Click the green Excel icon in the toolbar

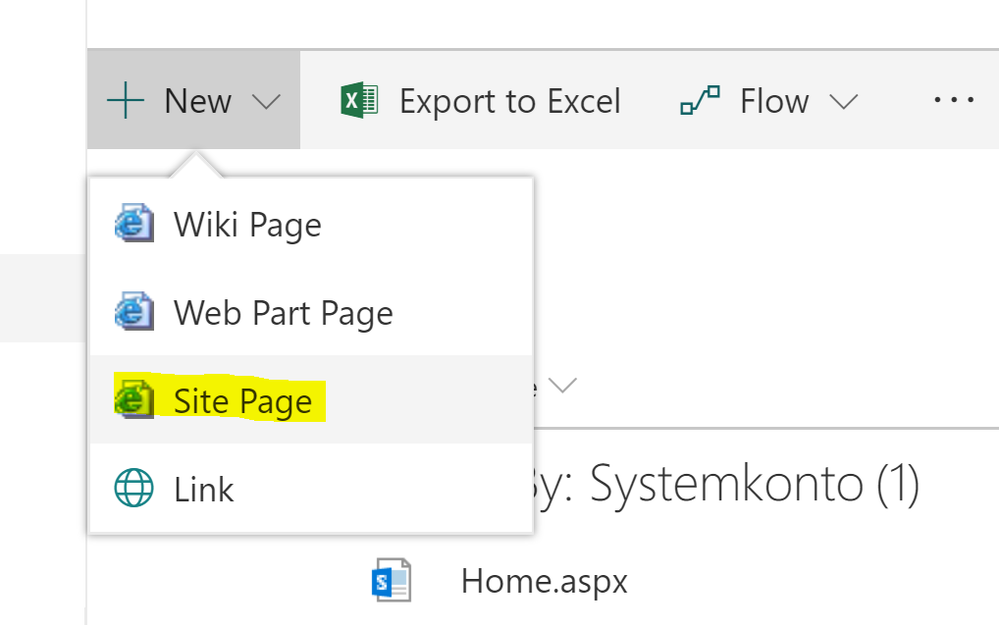coord(359,101)
